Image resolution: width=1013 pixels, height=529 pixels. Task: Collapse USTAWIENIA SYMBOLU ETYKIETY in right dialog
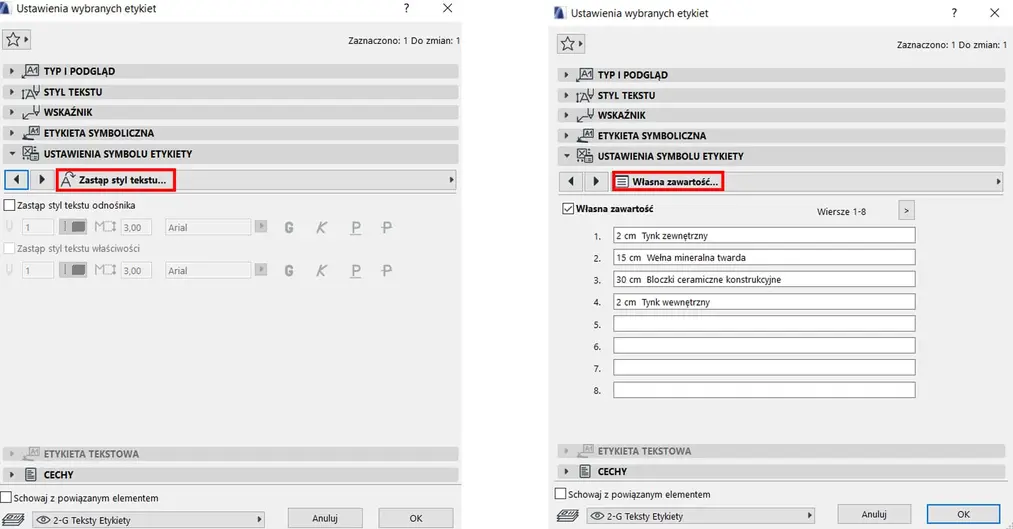pos(782,156)
